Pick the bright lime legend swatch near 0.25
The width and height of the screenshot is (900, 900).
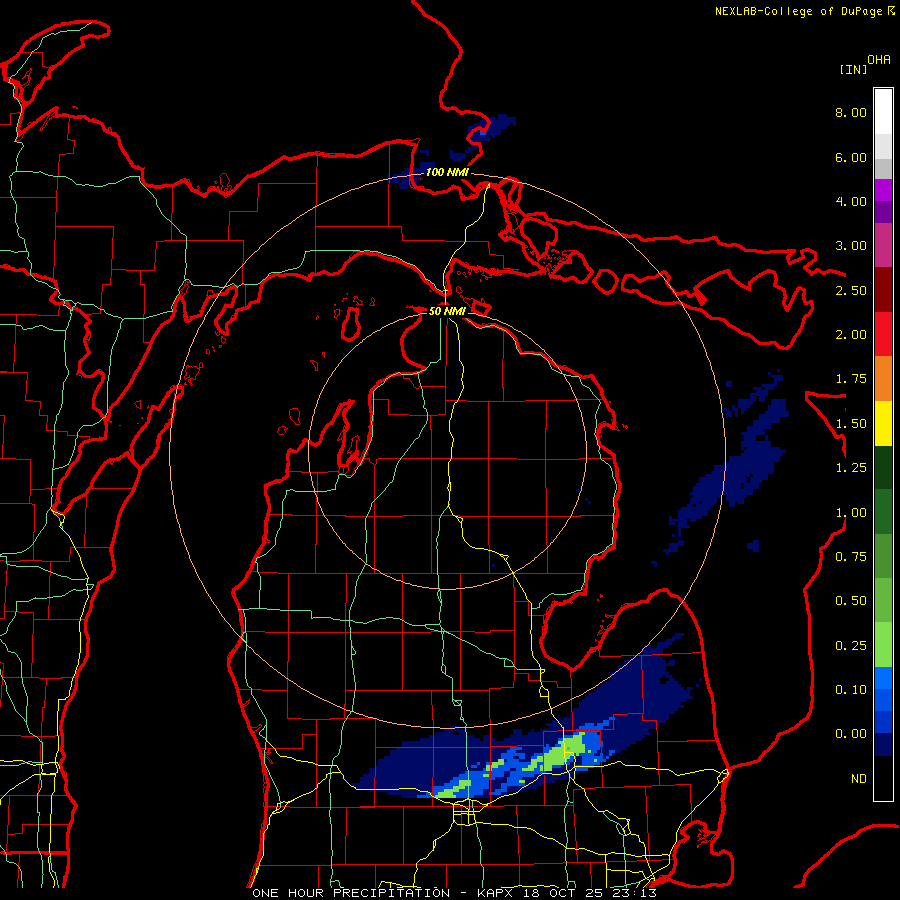click(x=883, y=645)
